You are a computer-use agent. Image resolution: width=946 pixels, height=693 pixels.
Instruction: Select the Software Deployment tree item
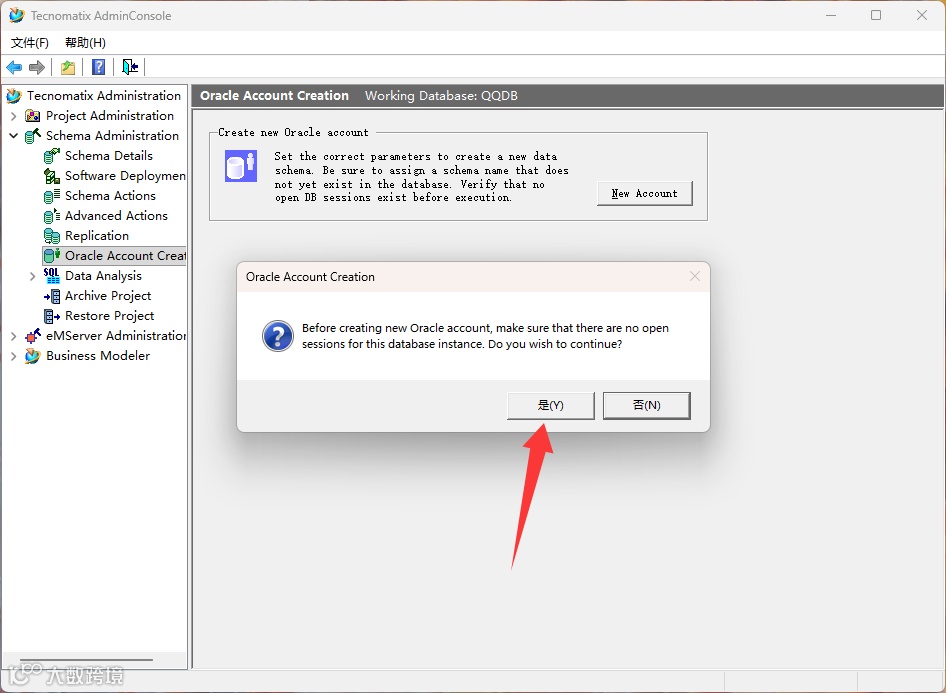(x=125, y=176)
